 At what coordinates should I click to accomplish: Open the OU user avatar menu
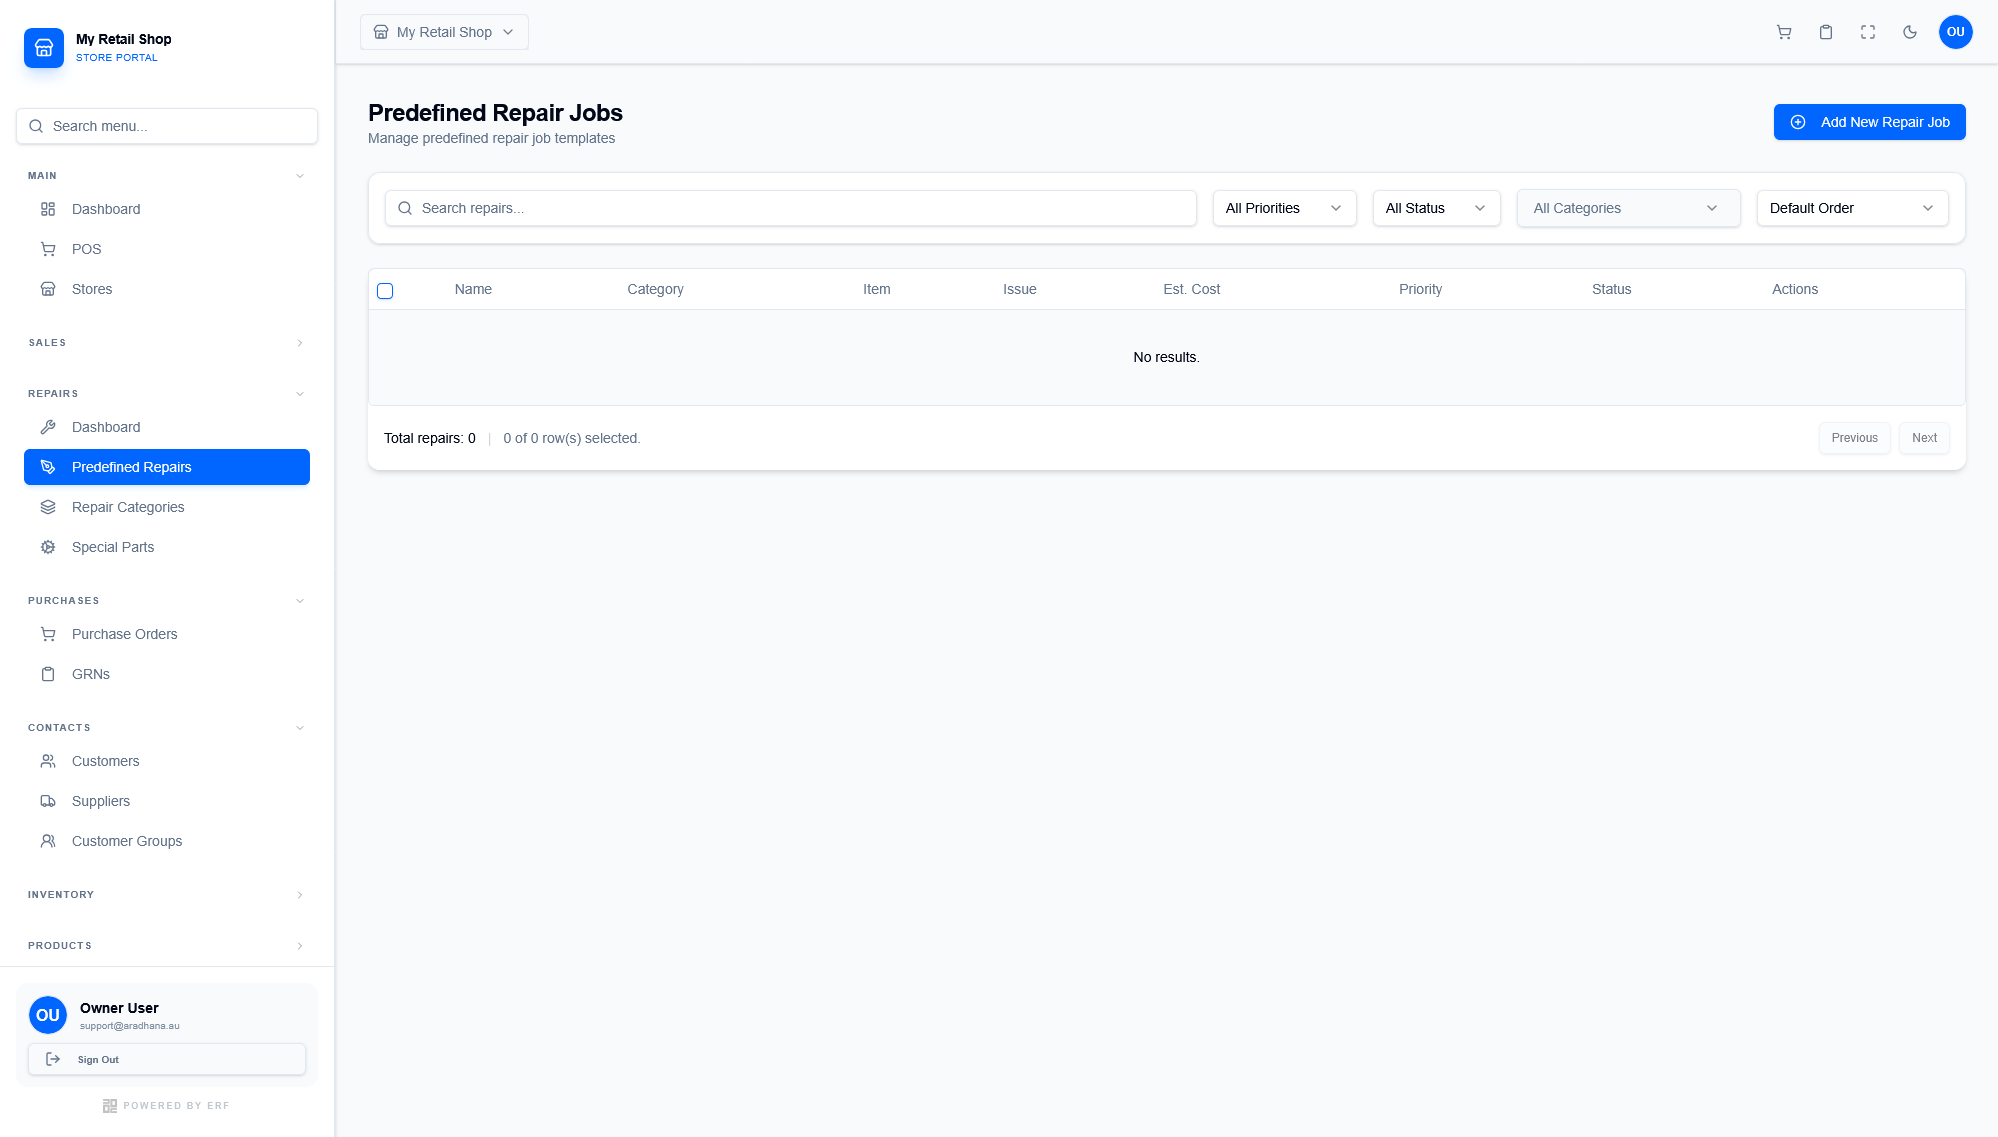tap(1956, 32)
